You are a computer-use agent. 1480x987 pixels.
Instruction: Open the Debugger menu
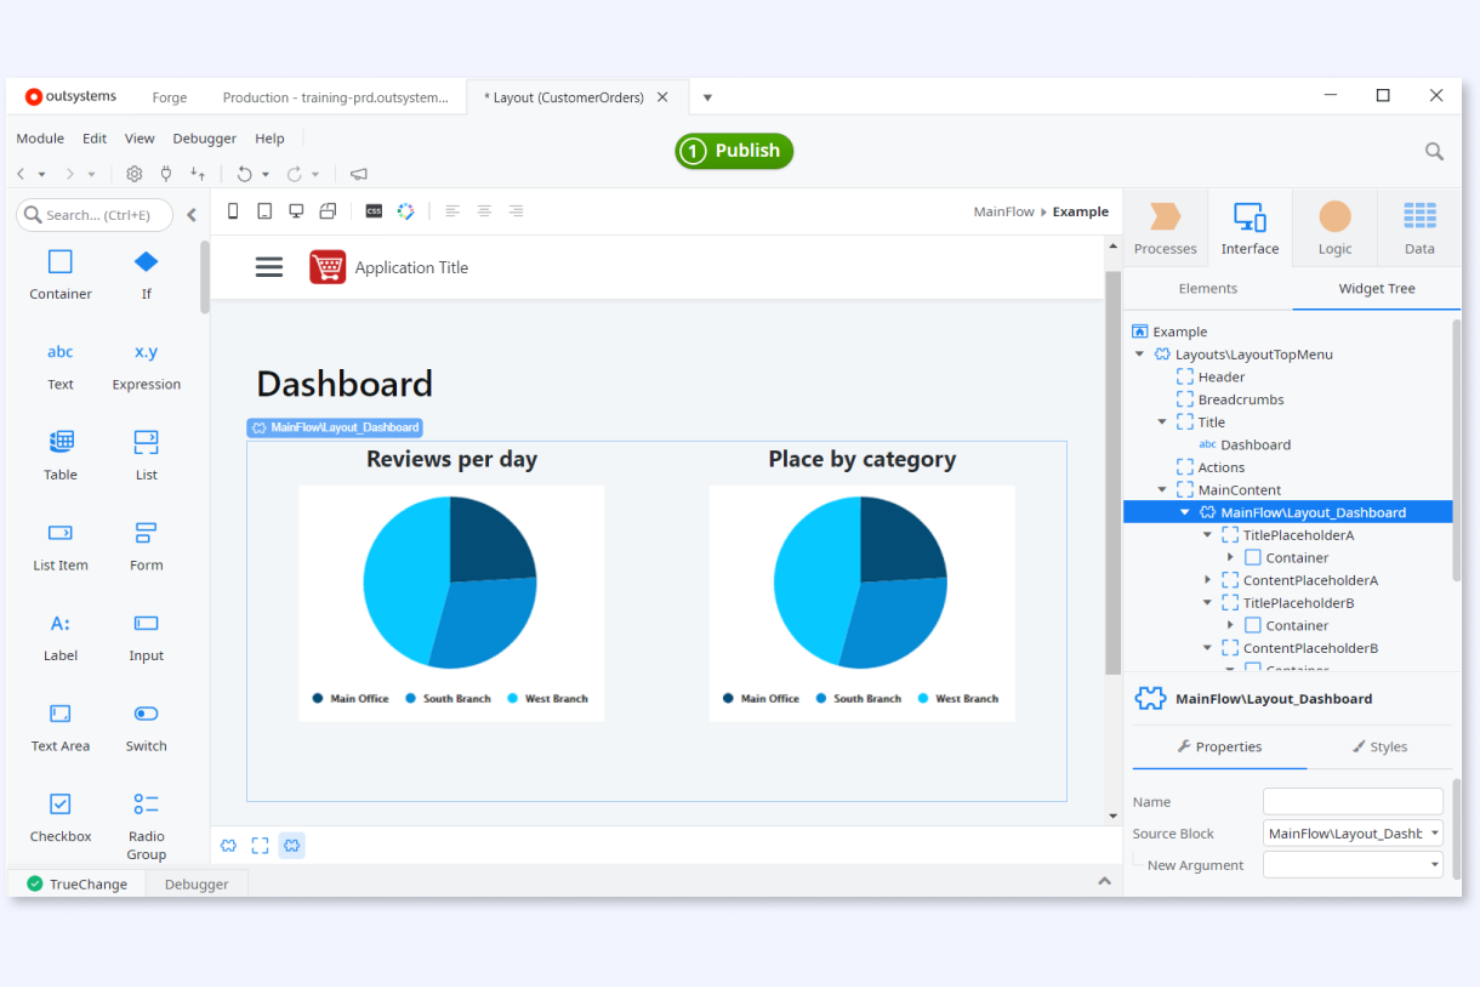(204, 138)
